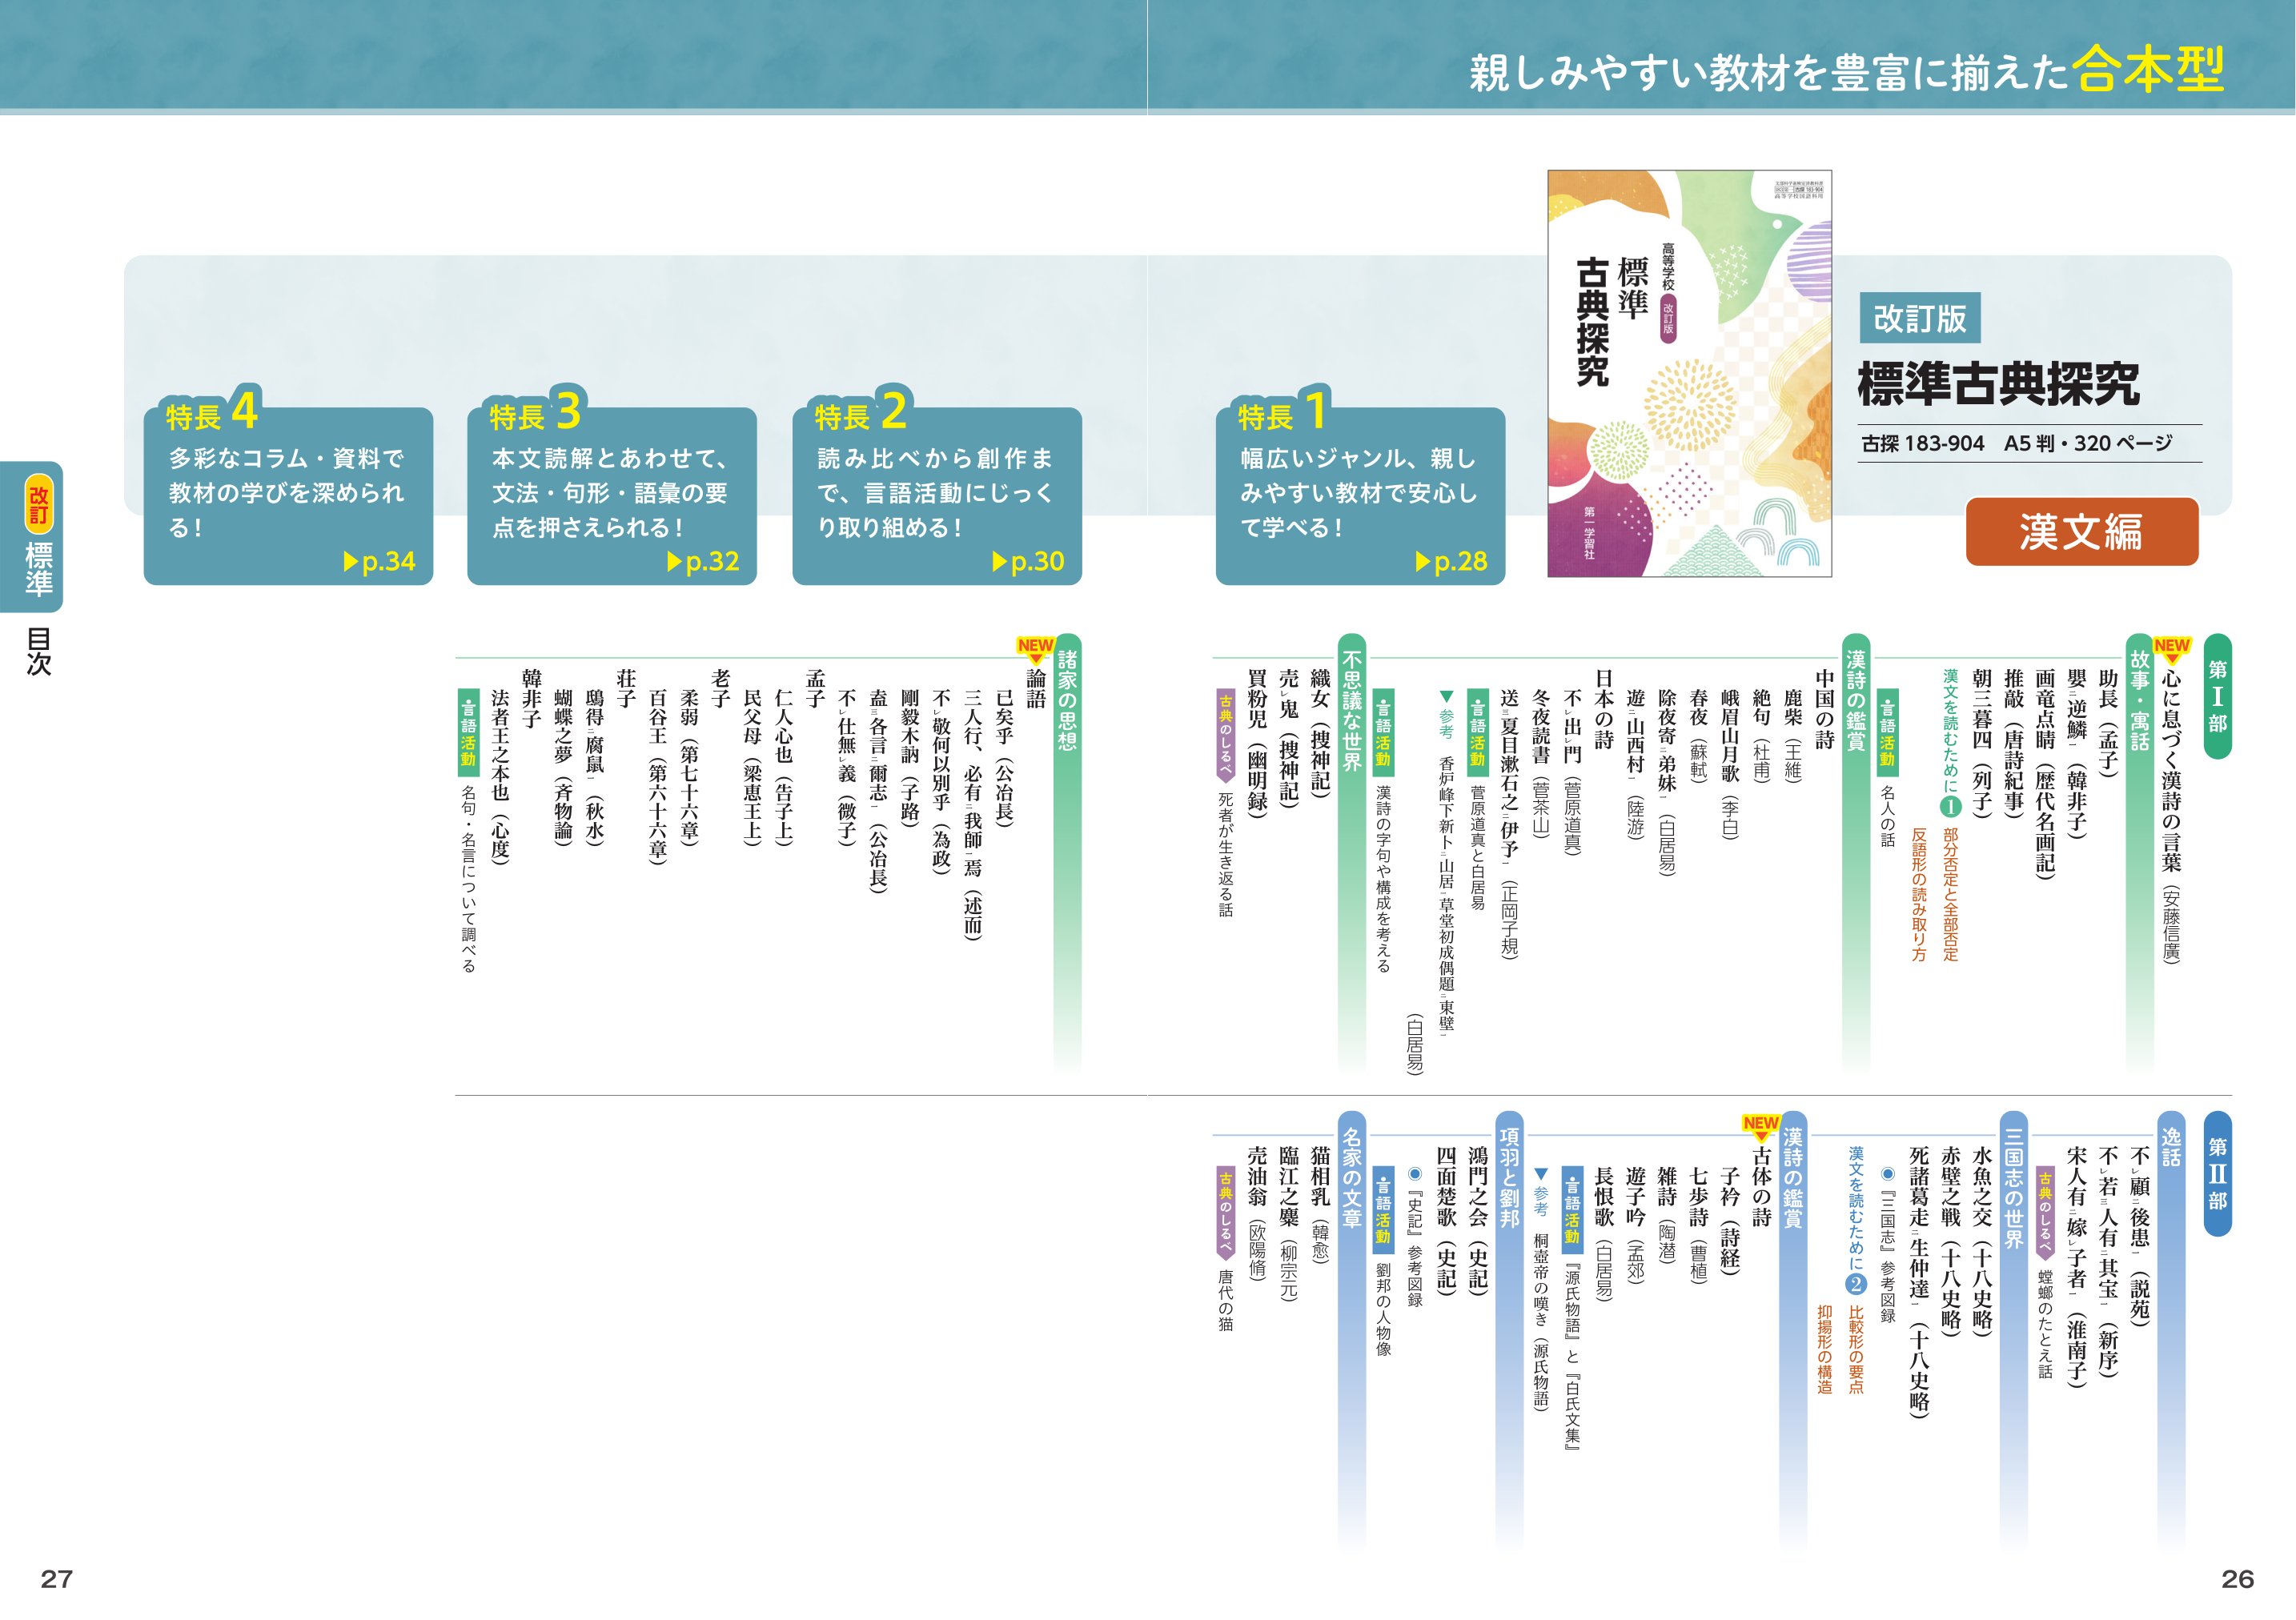Click the 古典のしるべ badge beside 蟷螂のたとえ話
This screenshot has width=2296, height=1620.
point(2045,1214)
